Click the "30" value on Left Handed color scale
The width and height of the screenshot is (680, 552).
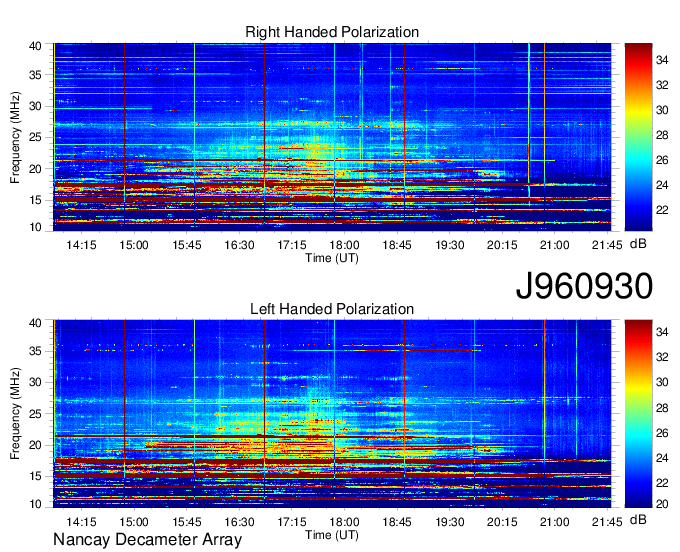pos(662,382)
